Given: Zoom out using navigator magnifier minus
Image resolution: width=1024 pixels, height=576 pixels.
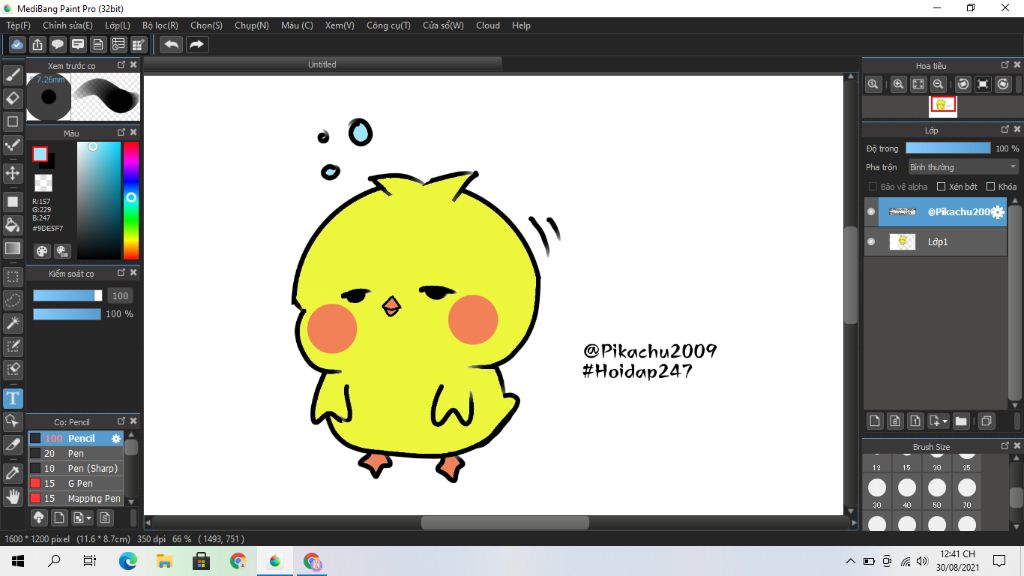Looking at the screenshot, I should click(x=938, y=84).
